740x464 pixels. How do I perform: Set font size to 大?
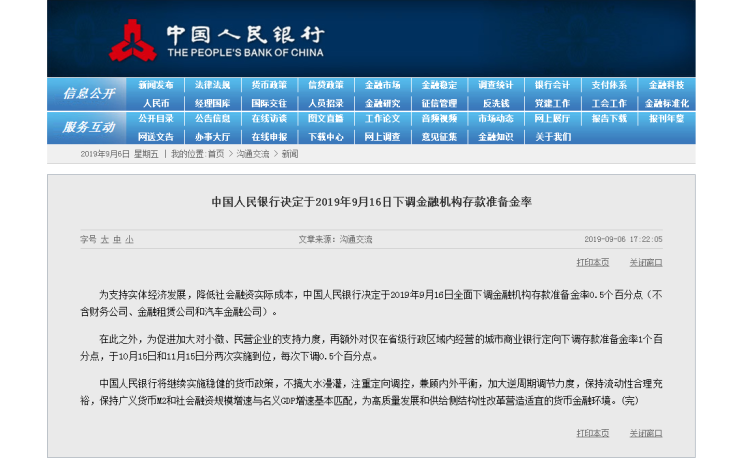[x=105, y=240]
